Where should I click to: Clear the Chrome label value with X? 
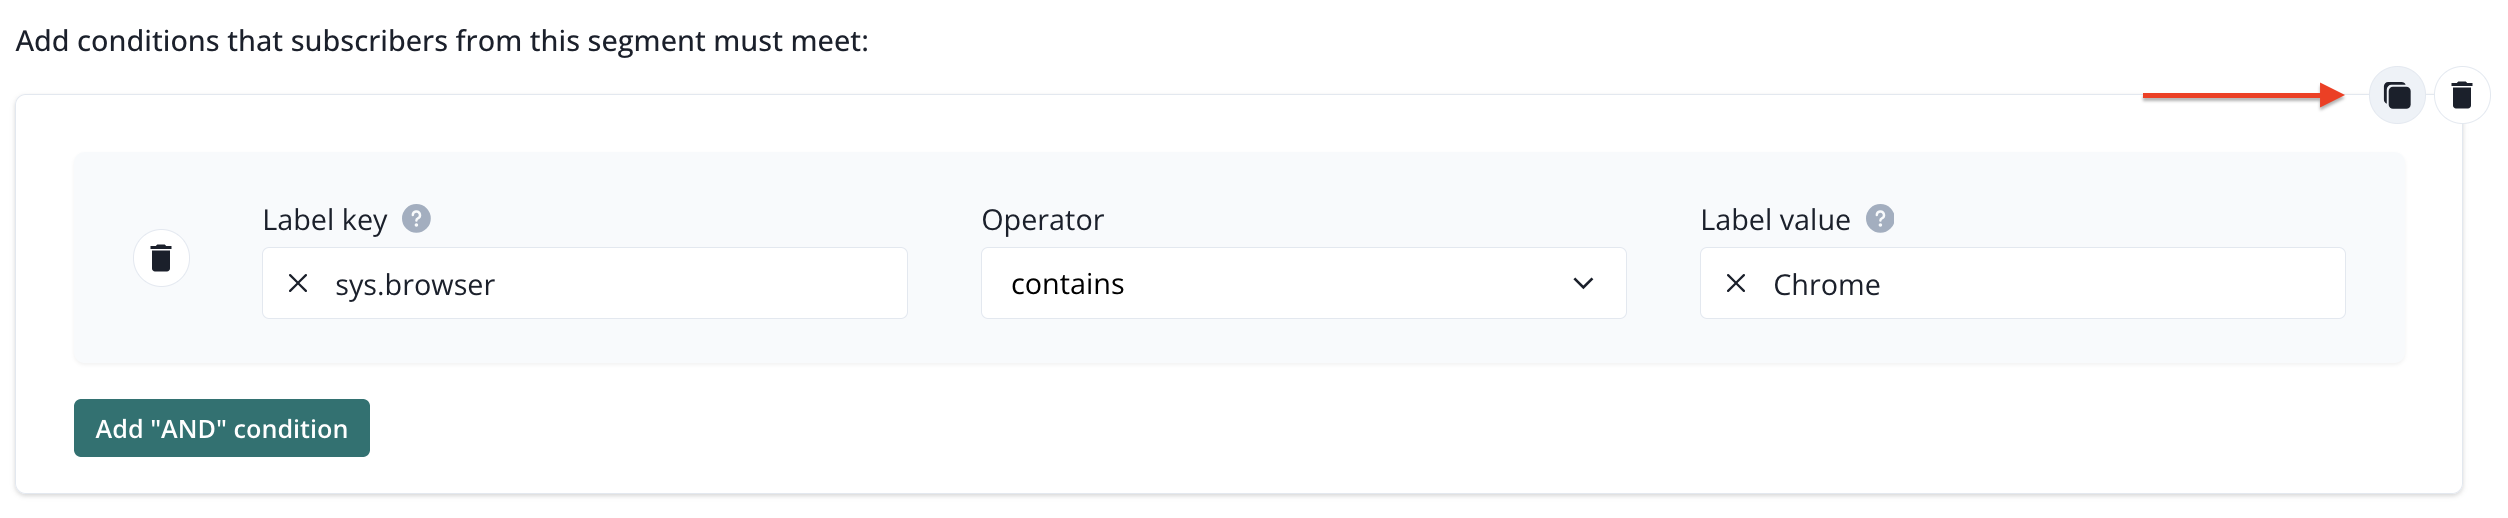pos(1736,284)
